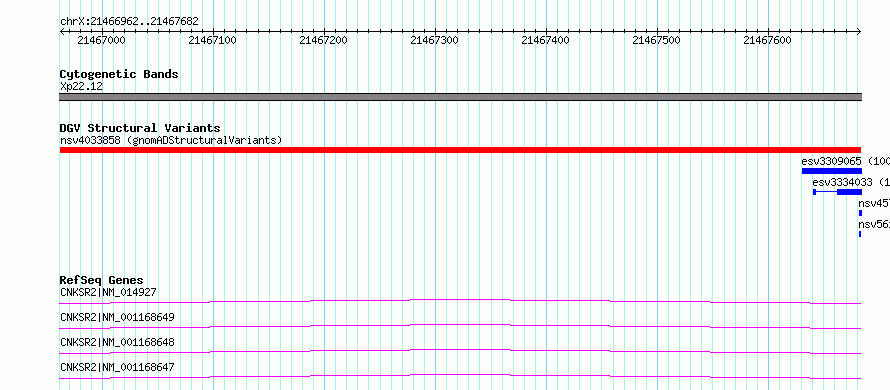Select the pink intron line under NM_001168648

(460, 351)
